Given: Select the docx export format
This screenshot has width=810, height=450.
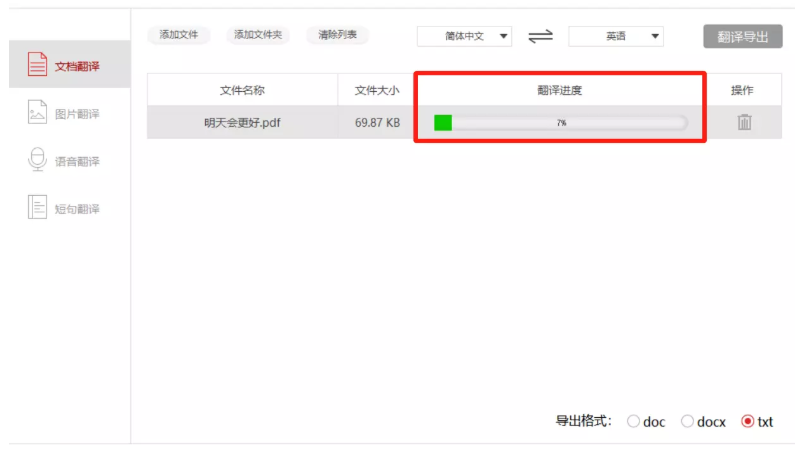Looking at the screenshot, I should tap(687, 422).
